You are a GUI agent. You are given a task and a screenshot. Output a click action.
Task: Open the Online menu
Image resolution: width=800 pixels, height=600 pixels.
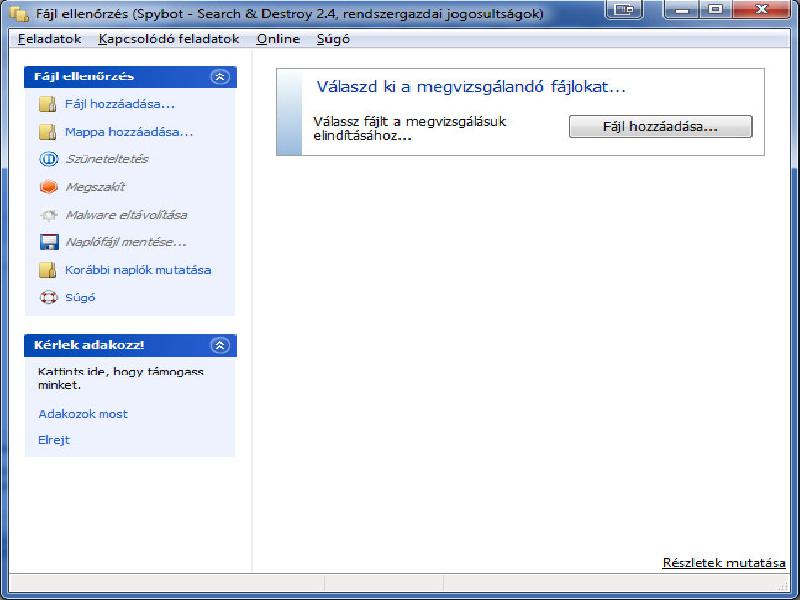(x=278, y=39)
